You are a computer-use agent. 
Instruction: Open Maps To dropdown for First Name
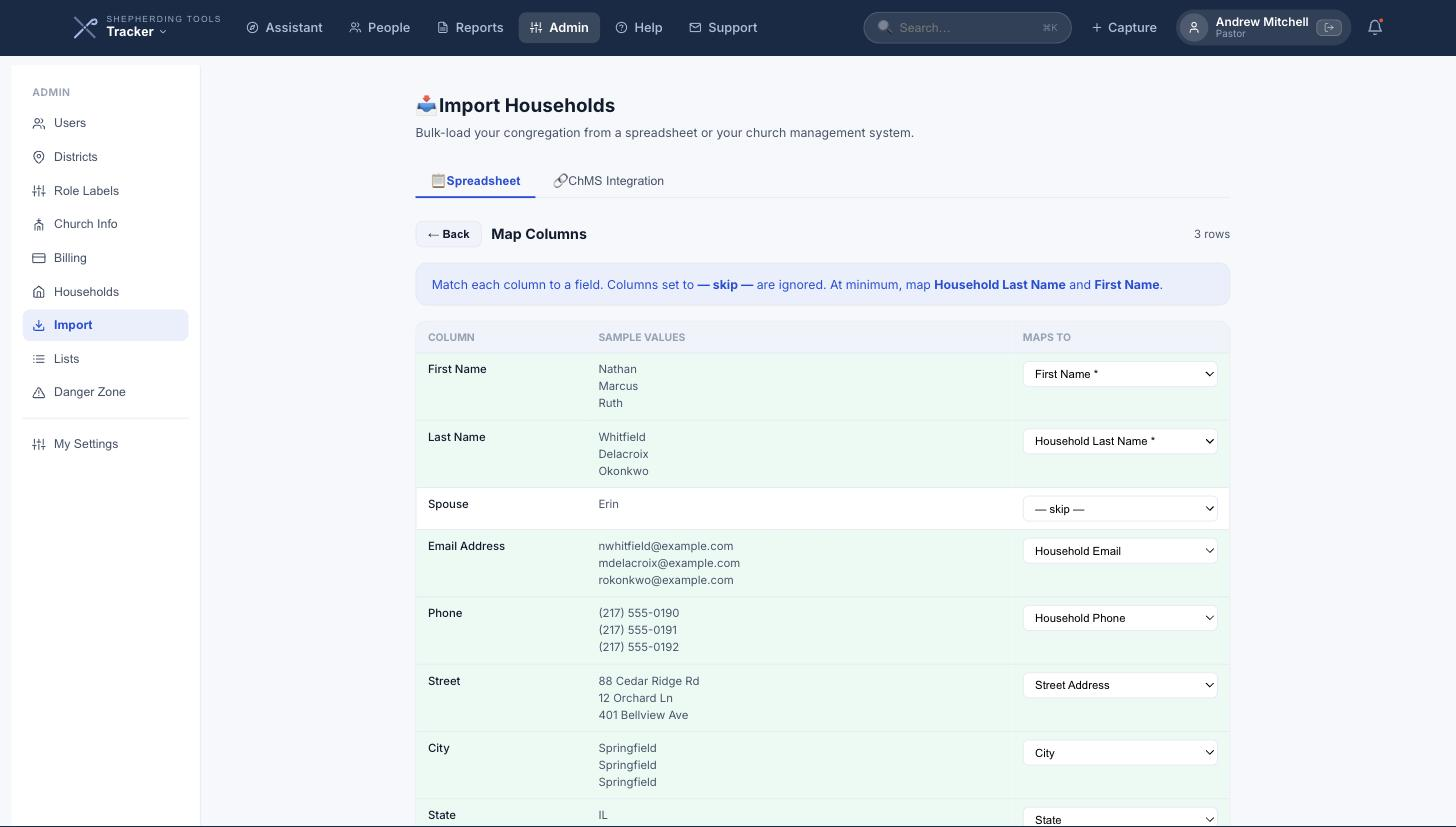pyautogui.click(x=1120, y=374)
